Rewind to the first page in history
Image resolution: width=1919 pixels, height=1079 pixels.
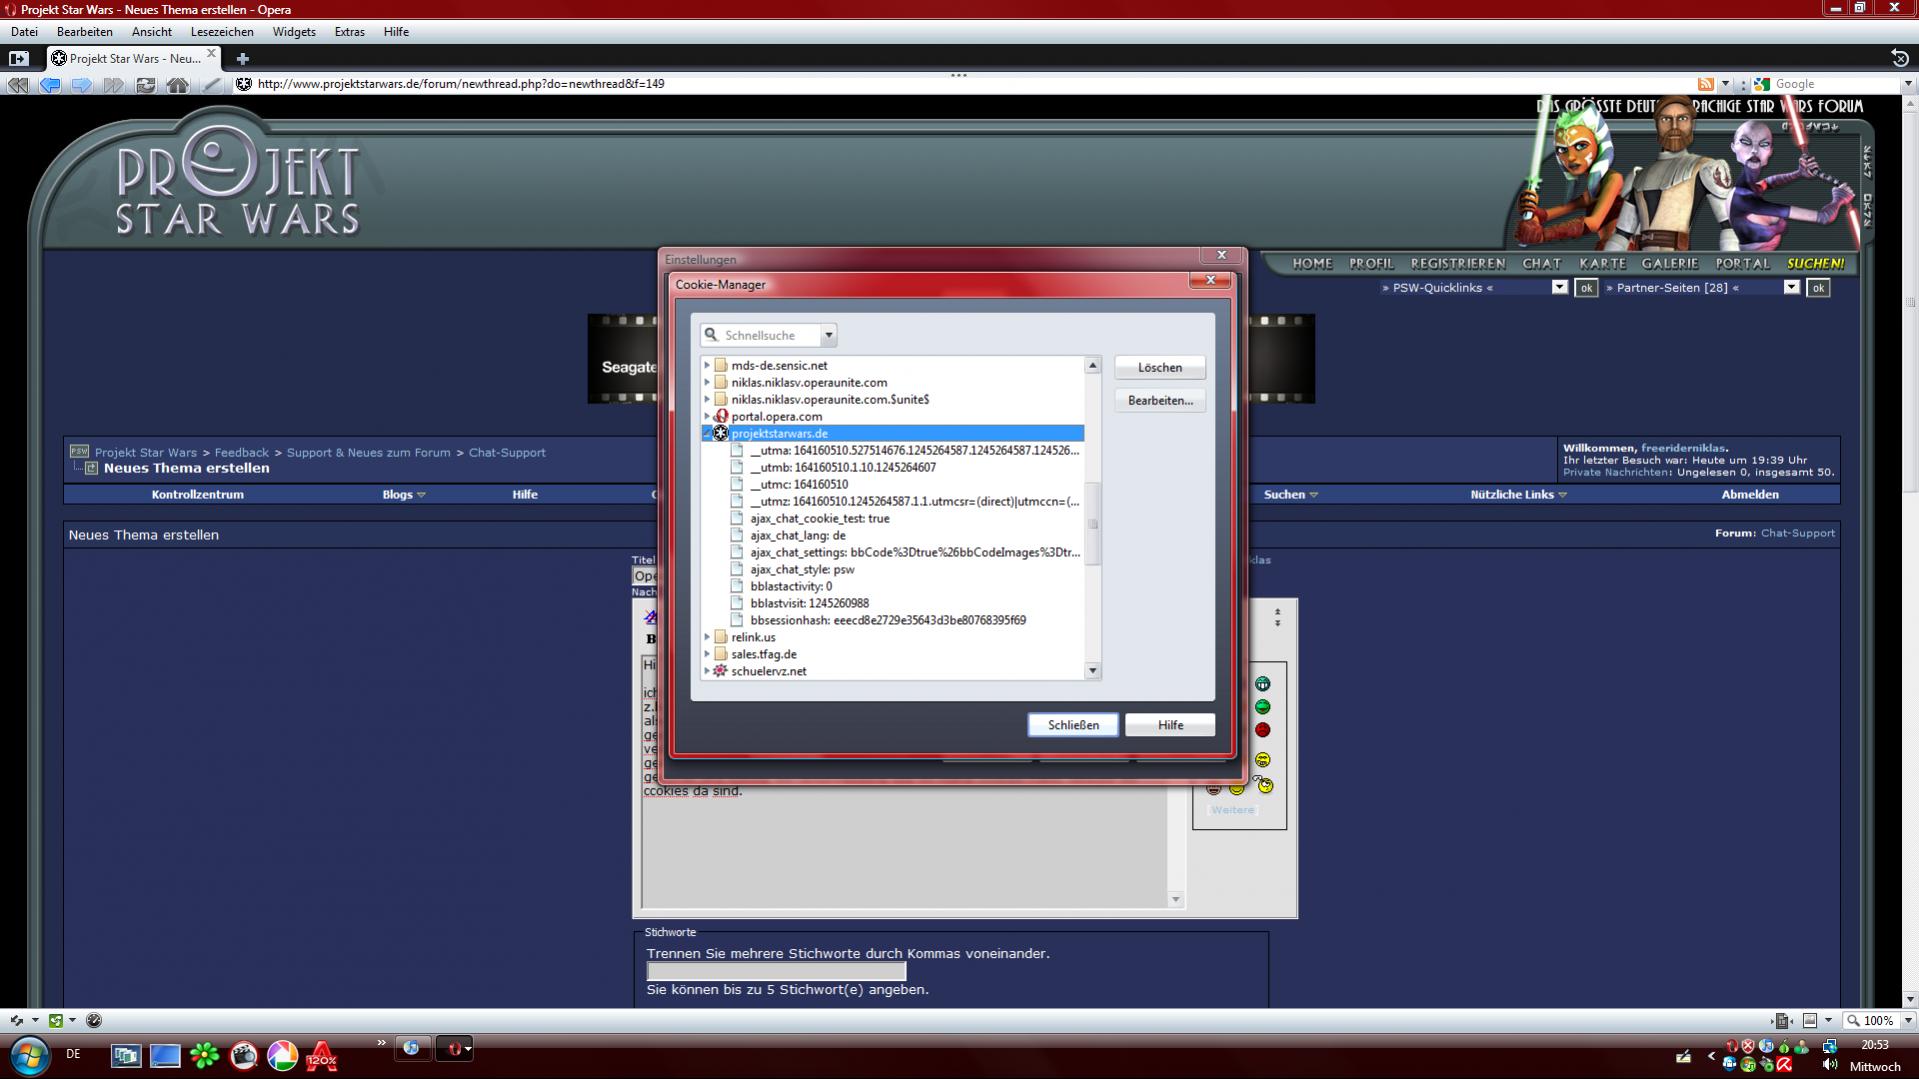click(x=17, y=85)
